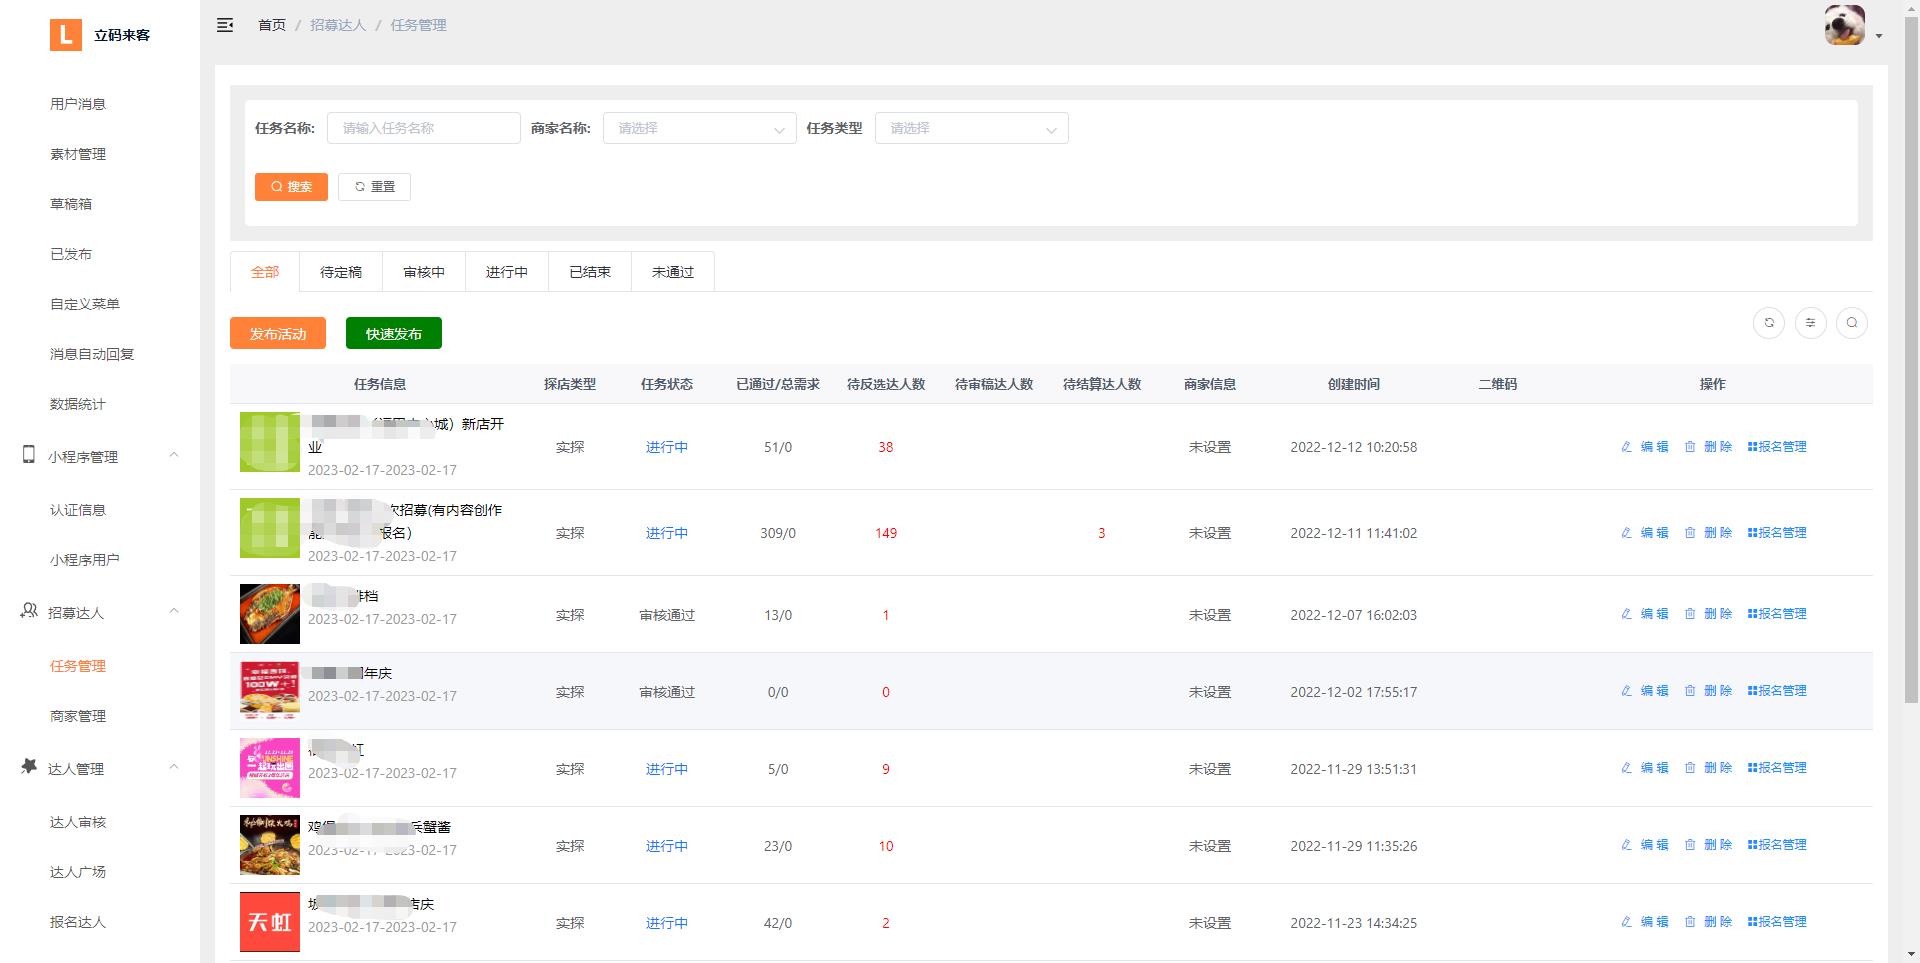1920x963 pixels.
Task: Edit the 2022-12-02 17:55:17 task
Action: coord(1645,691)
